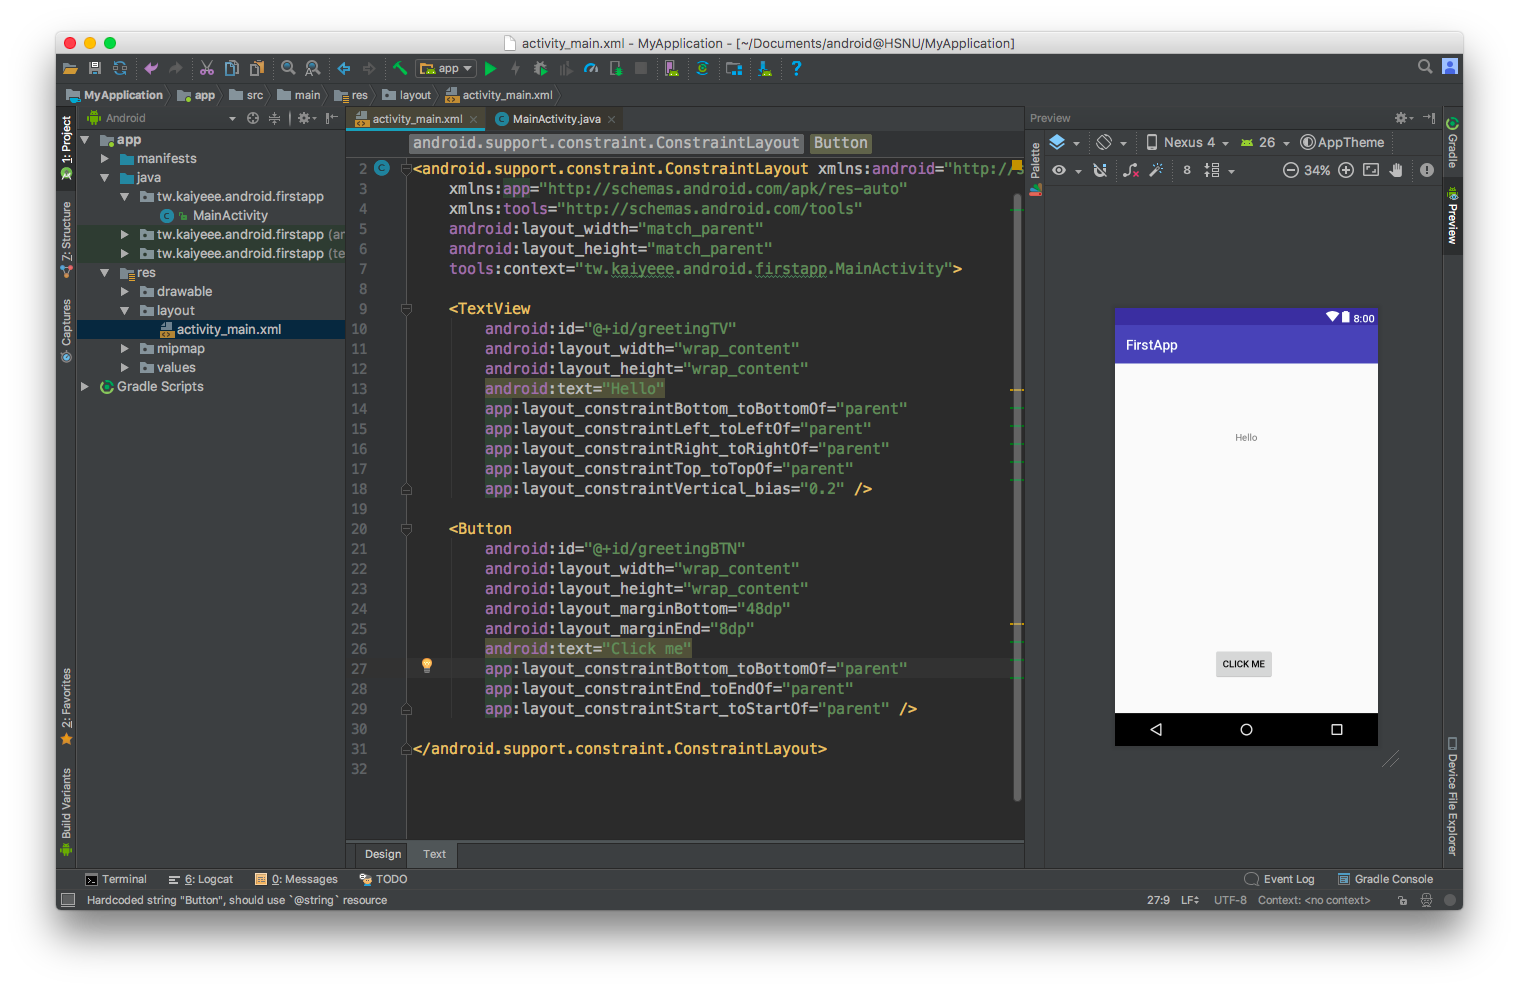1519x990 pixels.
Task: Click the collapse all icon in Project panel
Action: tap(274, 118)
